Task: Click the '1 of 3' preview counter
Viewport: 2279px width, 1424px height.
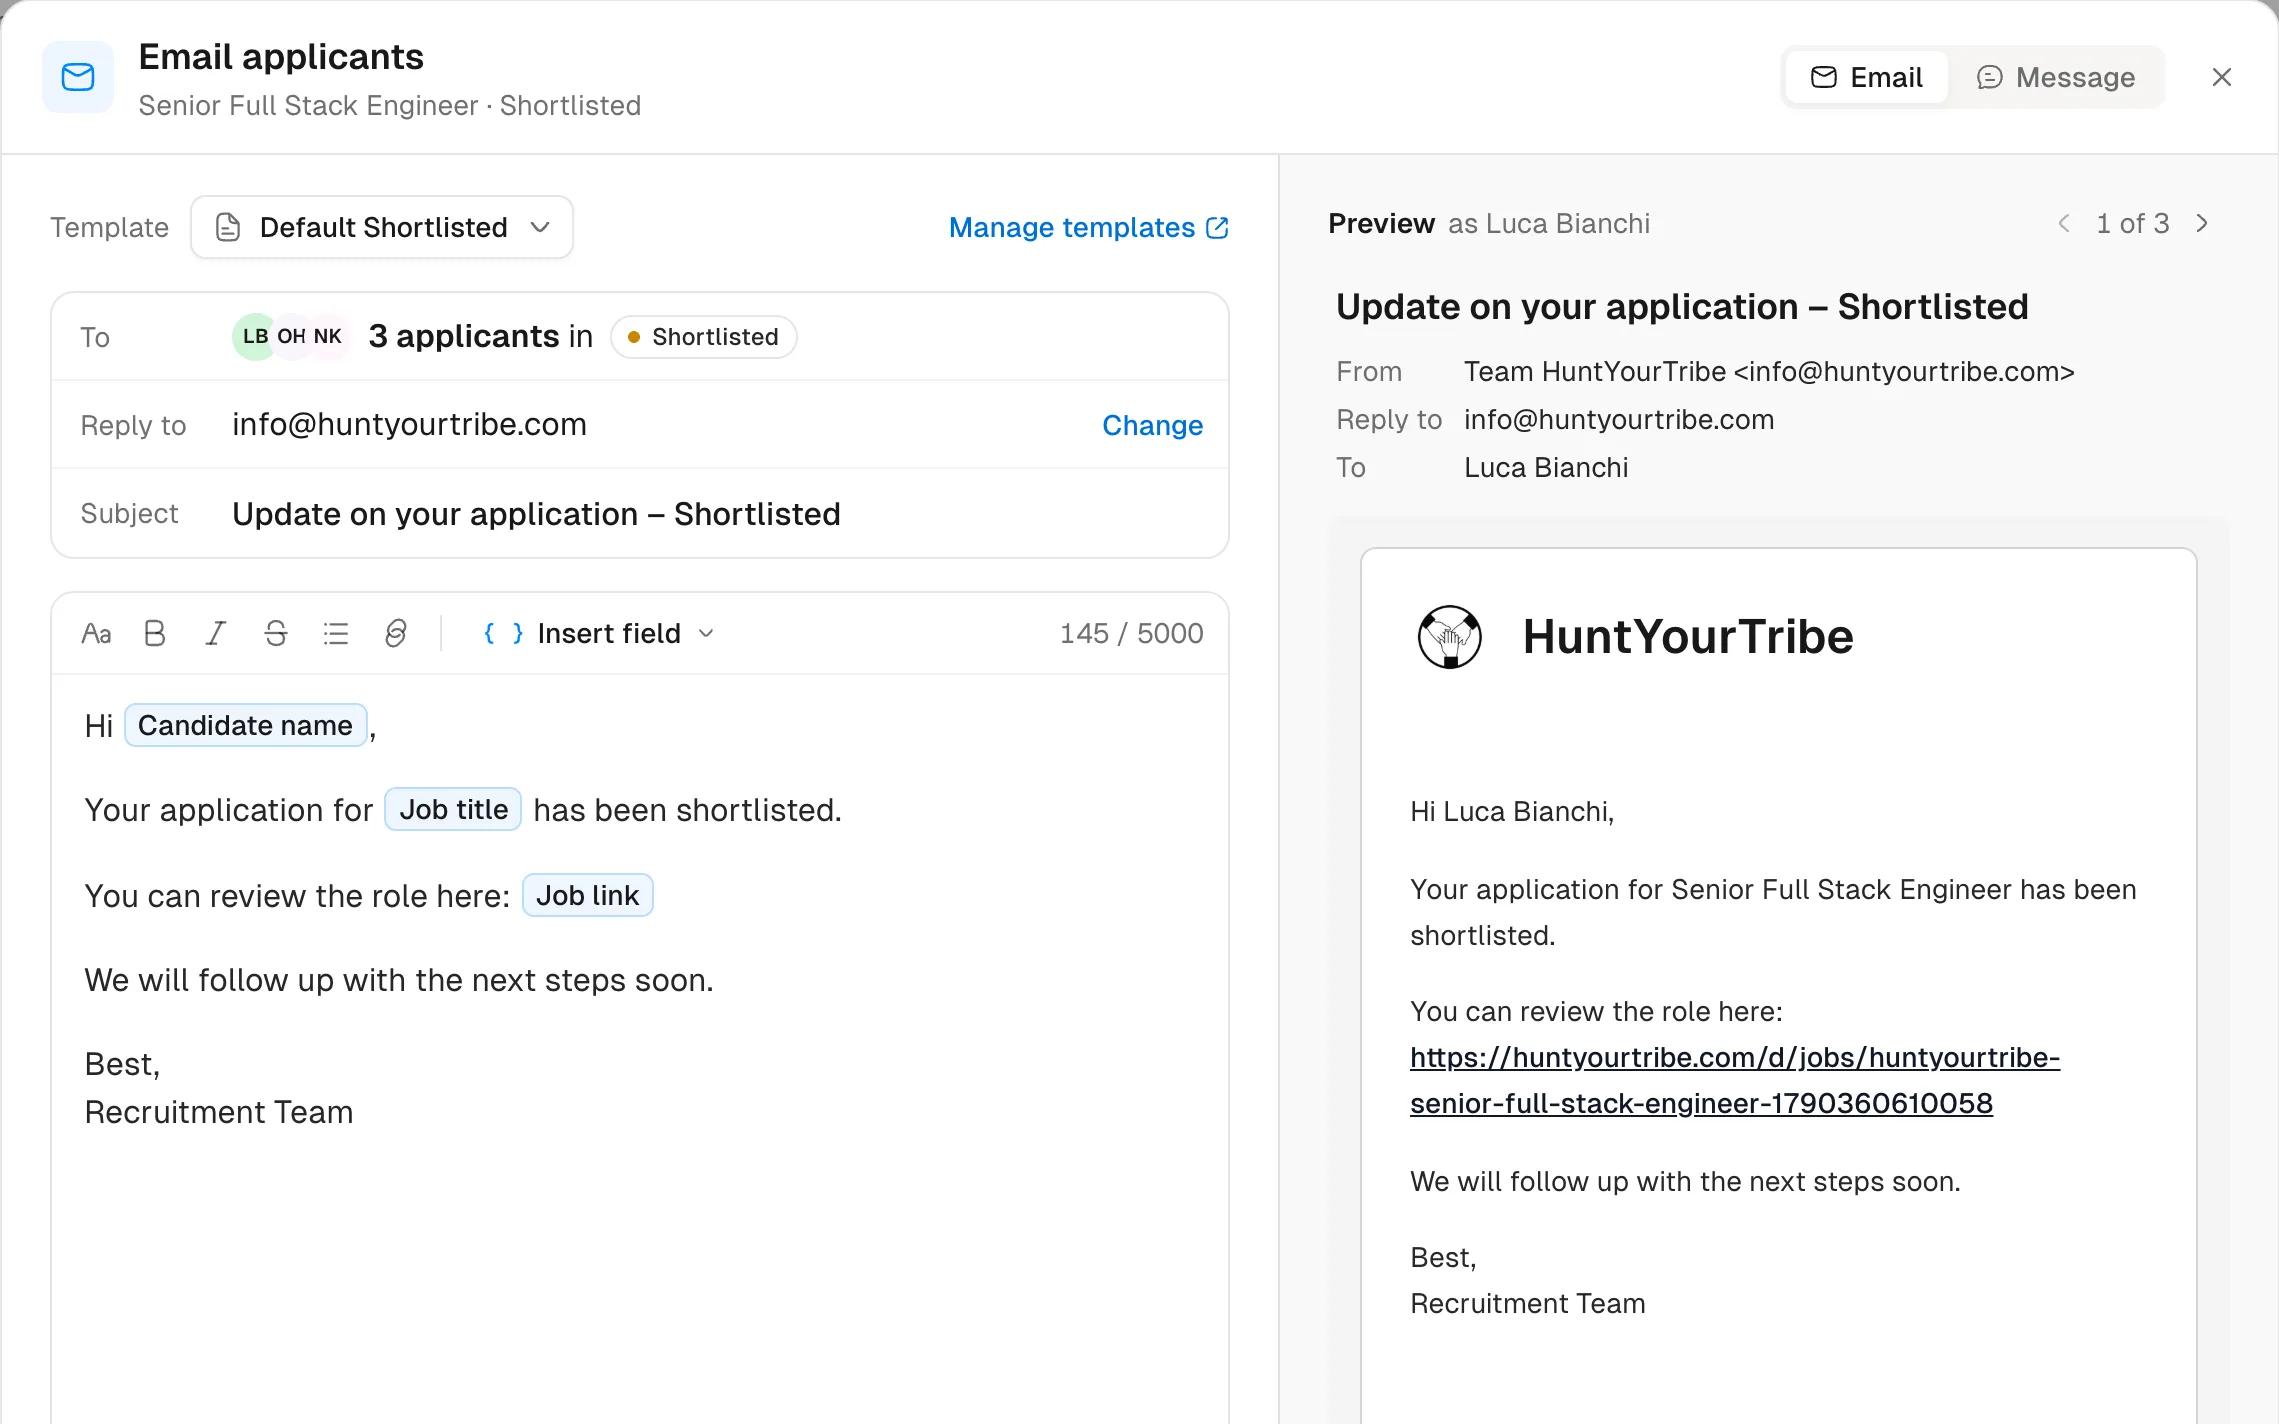Action: click(2133, 224)
